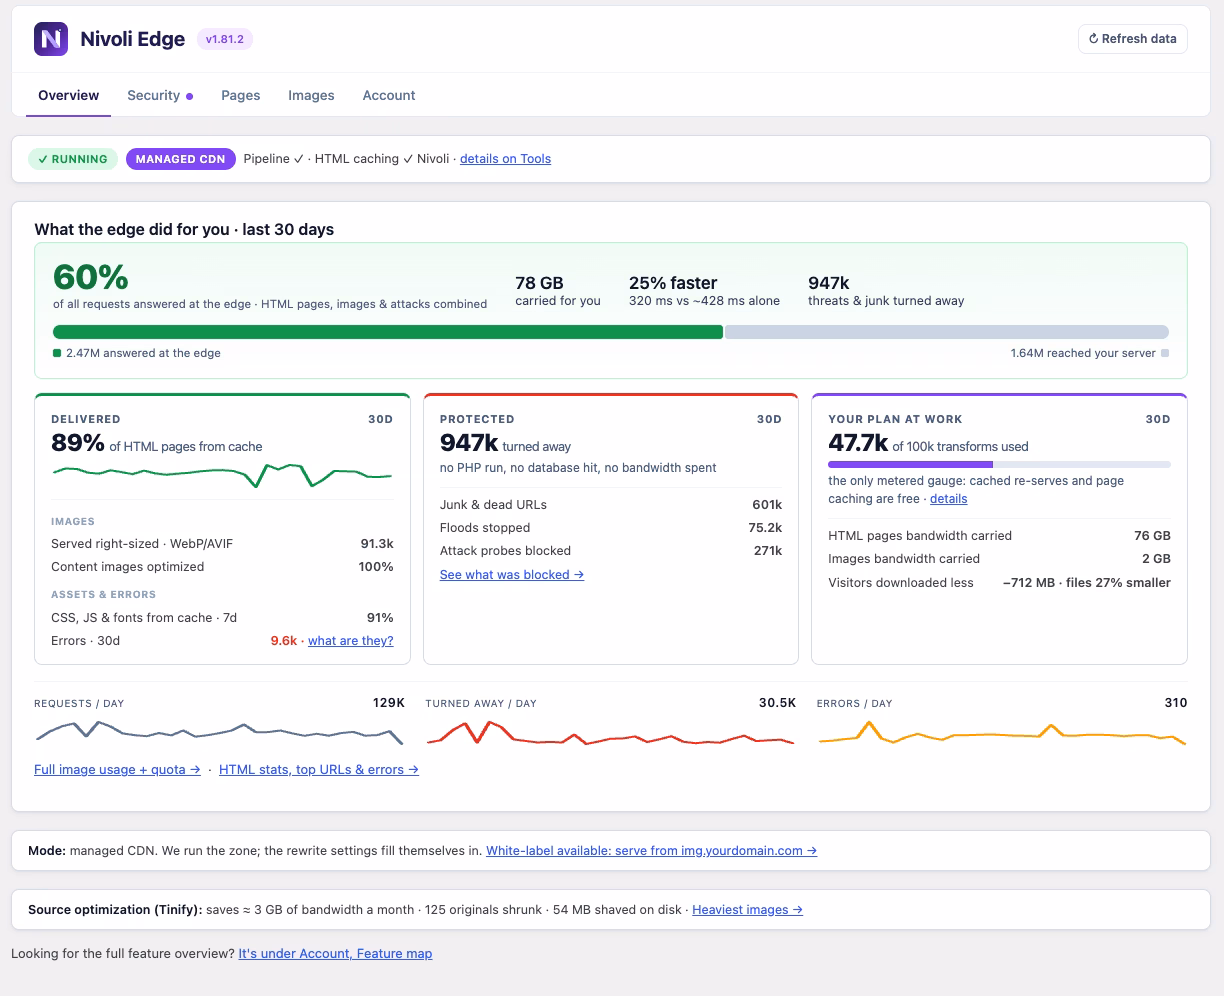
Task: Open the plan 'details' link
Action: point(949,499)
